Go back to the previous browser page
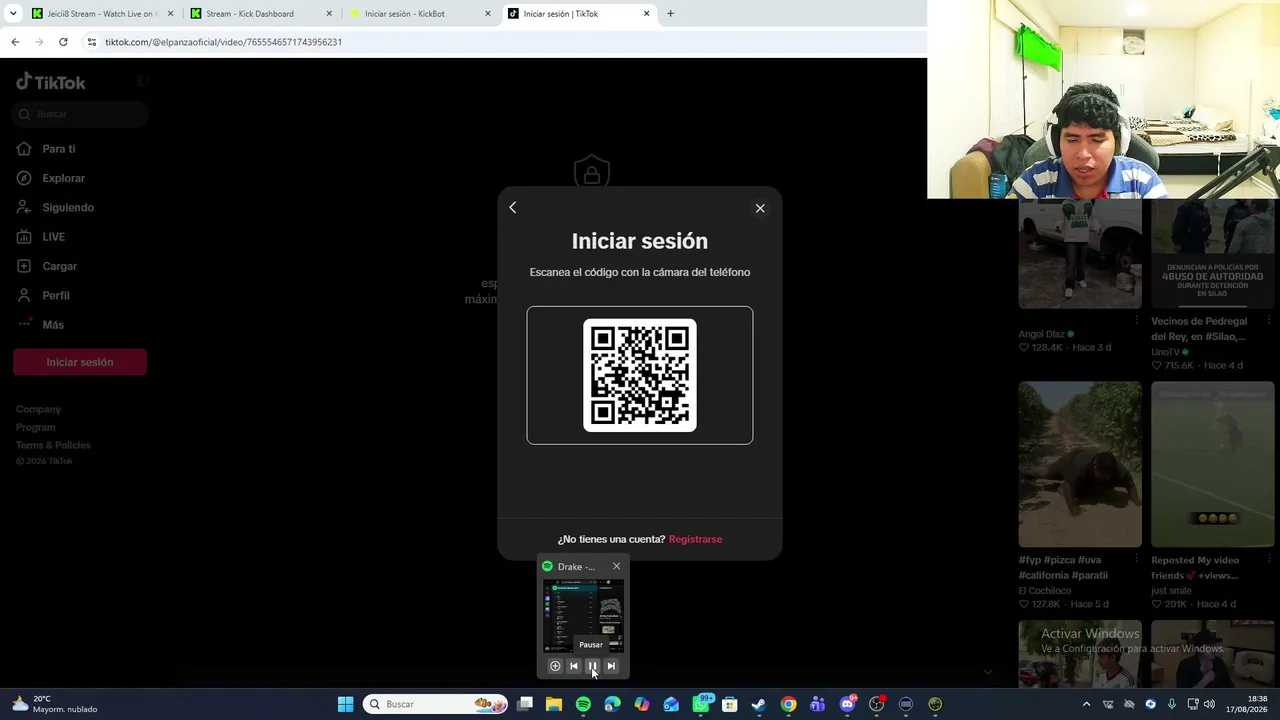 (x=15, y=42)
